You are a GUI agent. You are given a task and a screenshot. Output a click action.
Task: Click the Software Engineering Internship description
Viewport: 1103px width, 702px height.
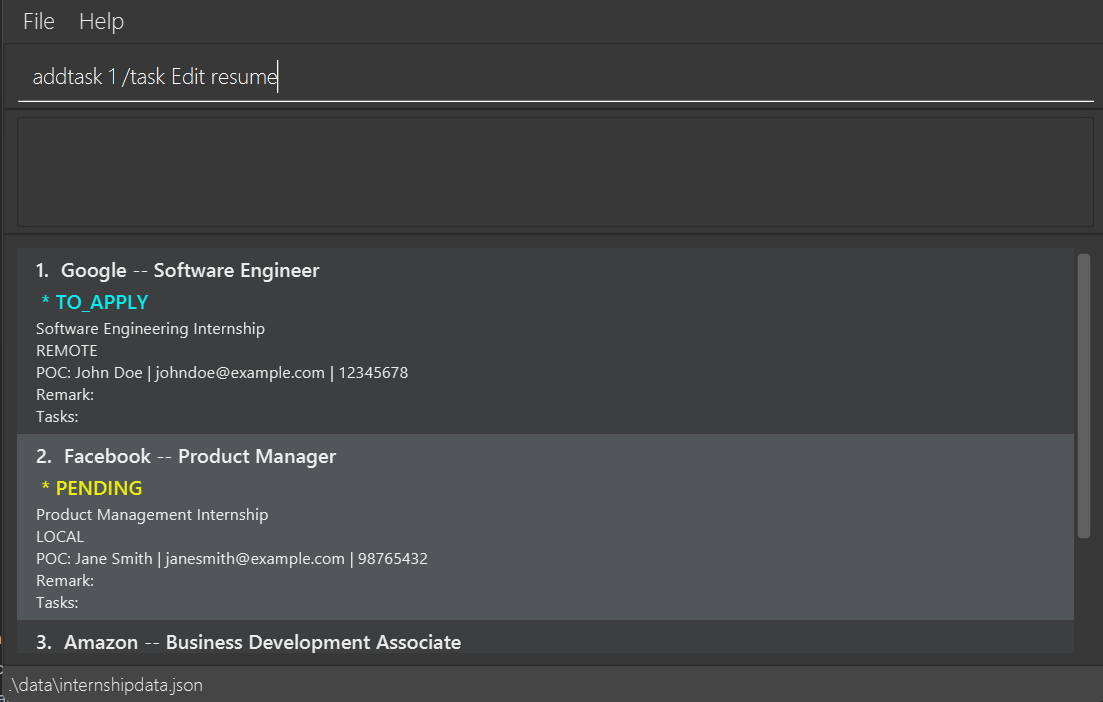coord(150,329)
